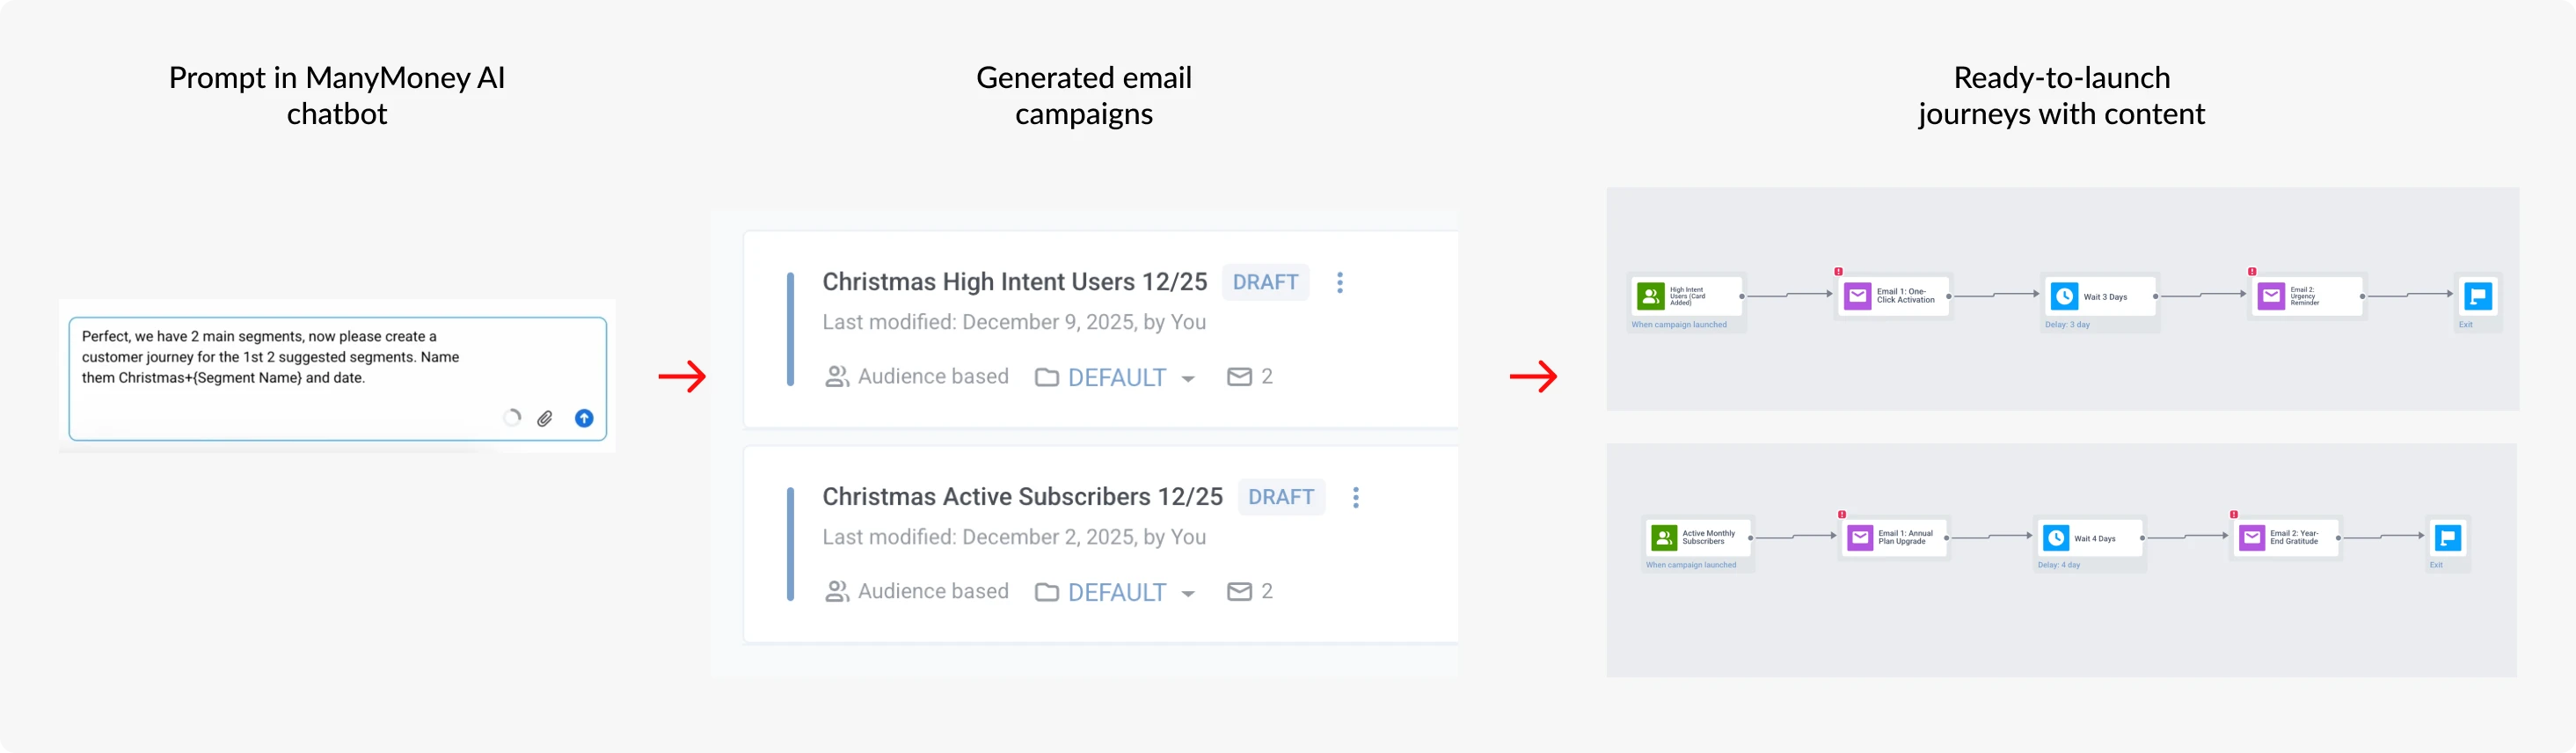Open the Email 1: One-Click Activation node
Image resolution: width=2576 pixels, height=753 pixels.
[x=1893, y=296]
